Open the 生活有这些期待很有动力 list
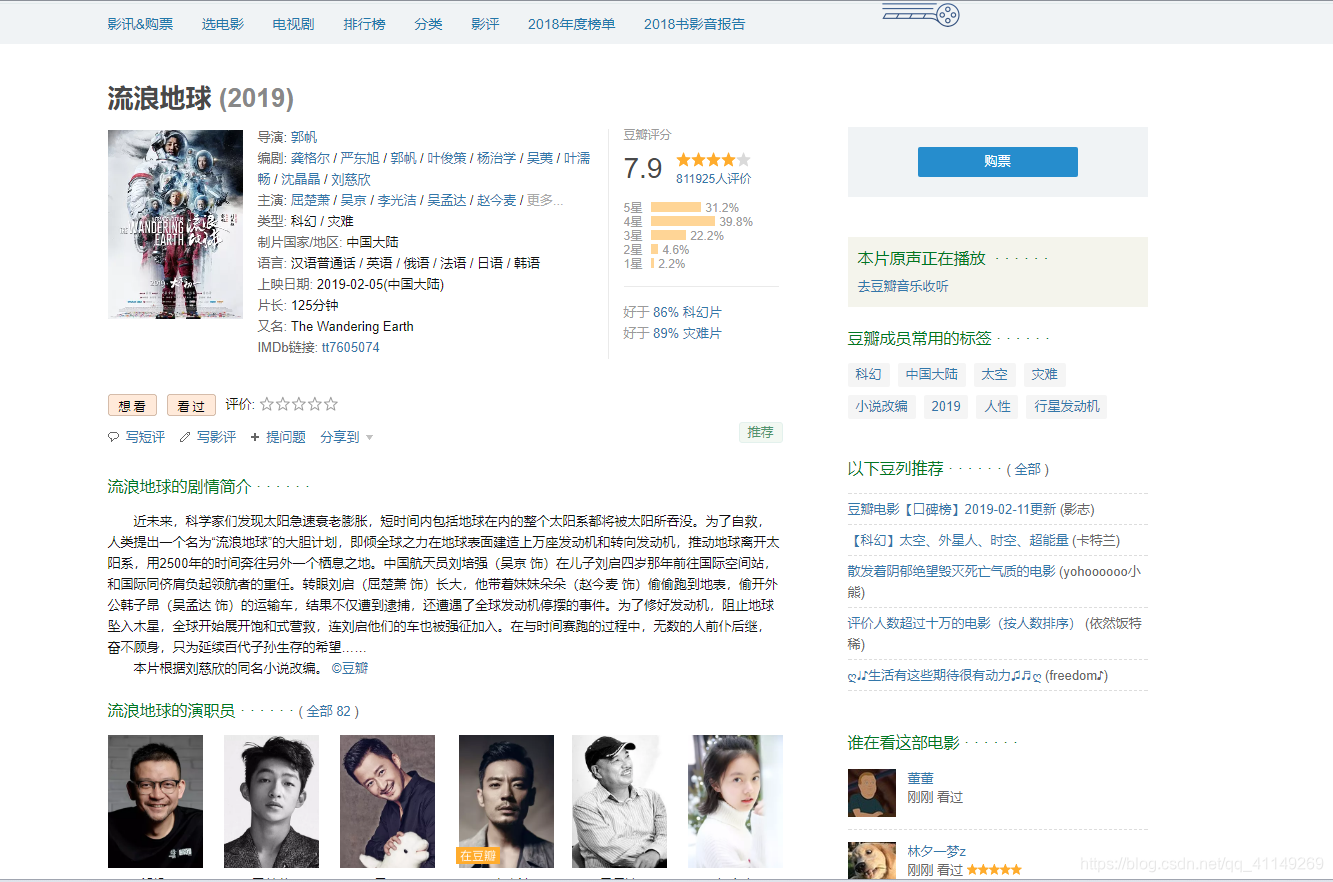The image size is (1333, 882). (x=945, y=675)
